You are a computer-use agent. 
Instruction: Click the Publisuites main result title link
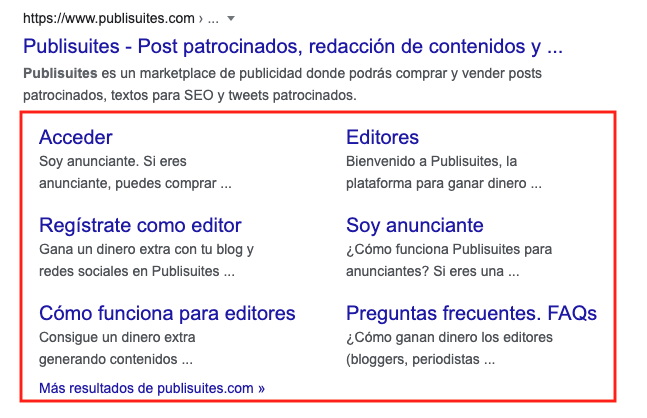pos(292,47)
